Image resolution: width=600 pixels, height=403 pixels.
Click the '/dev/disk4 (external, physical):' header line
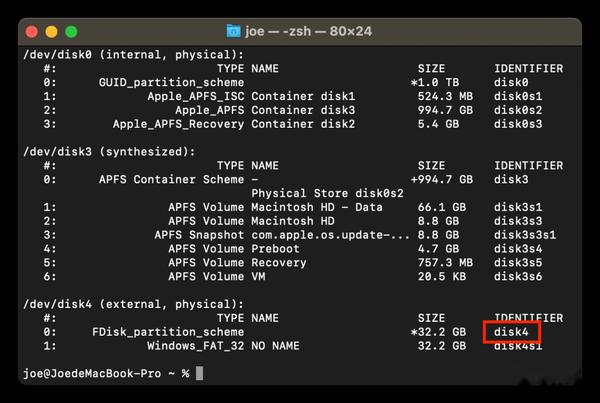tap(133, 304)
